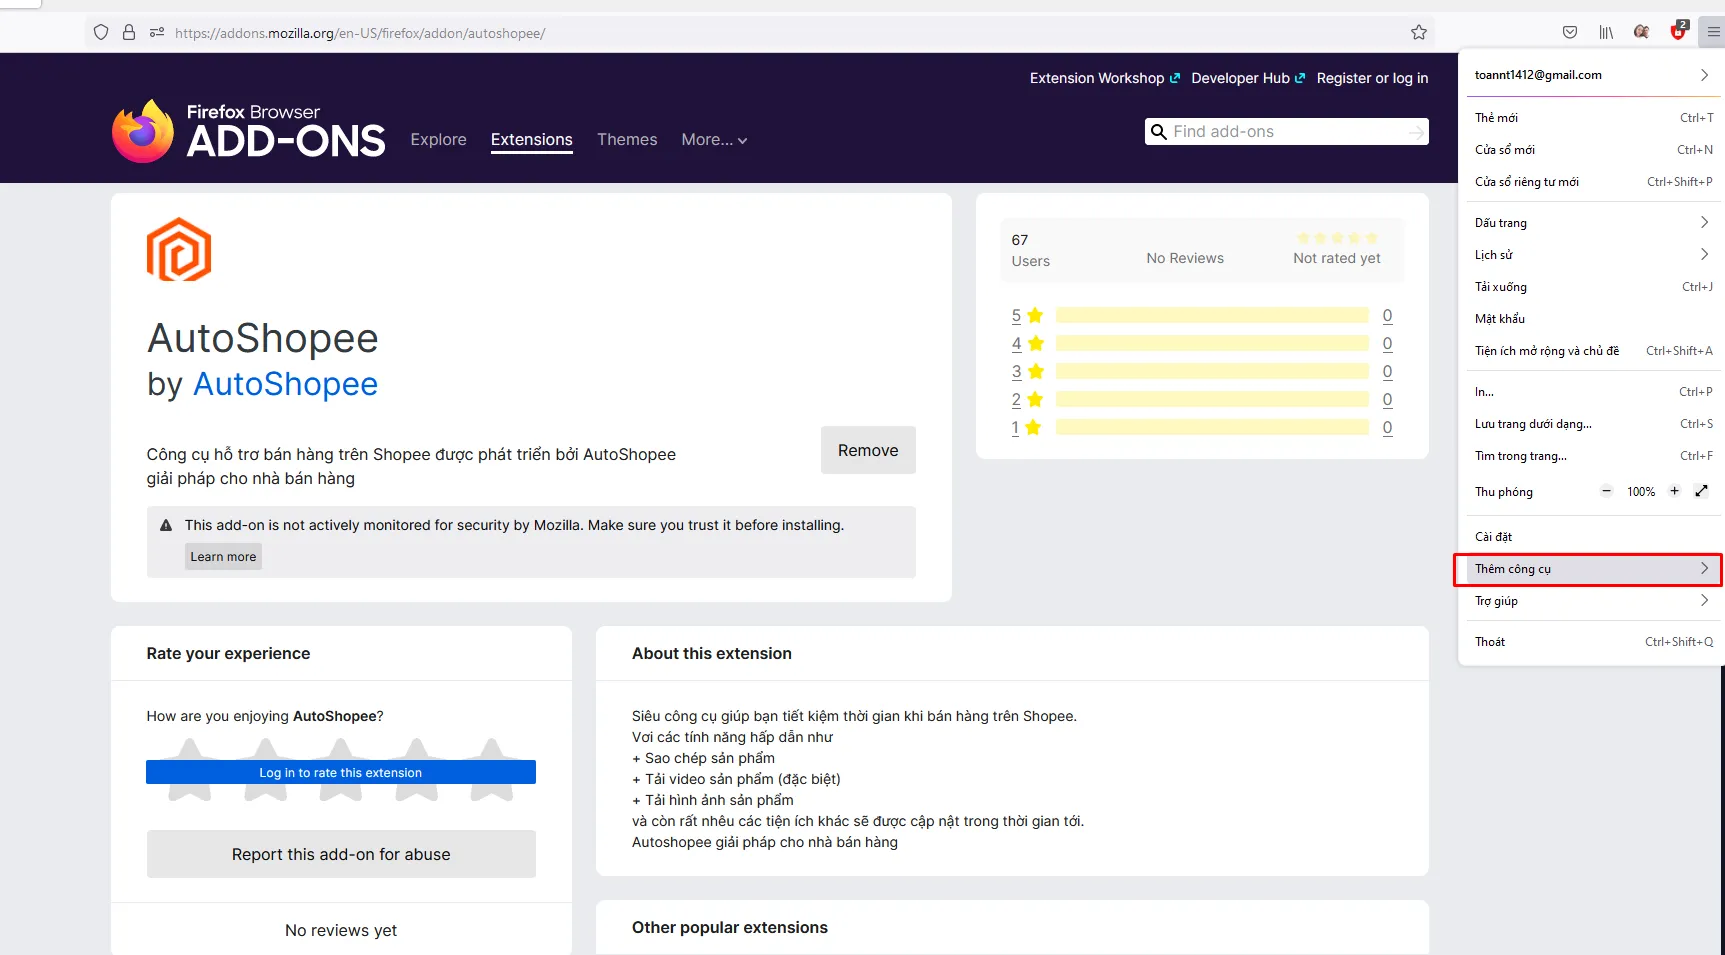This screenshot has width=1725, height=955.
Task: Close the hamburger application menu button
Action: click(x=1713, y=32)
